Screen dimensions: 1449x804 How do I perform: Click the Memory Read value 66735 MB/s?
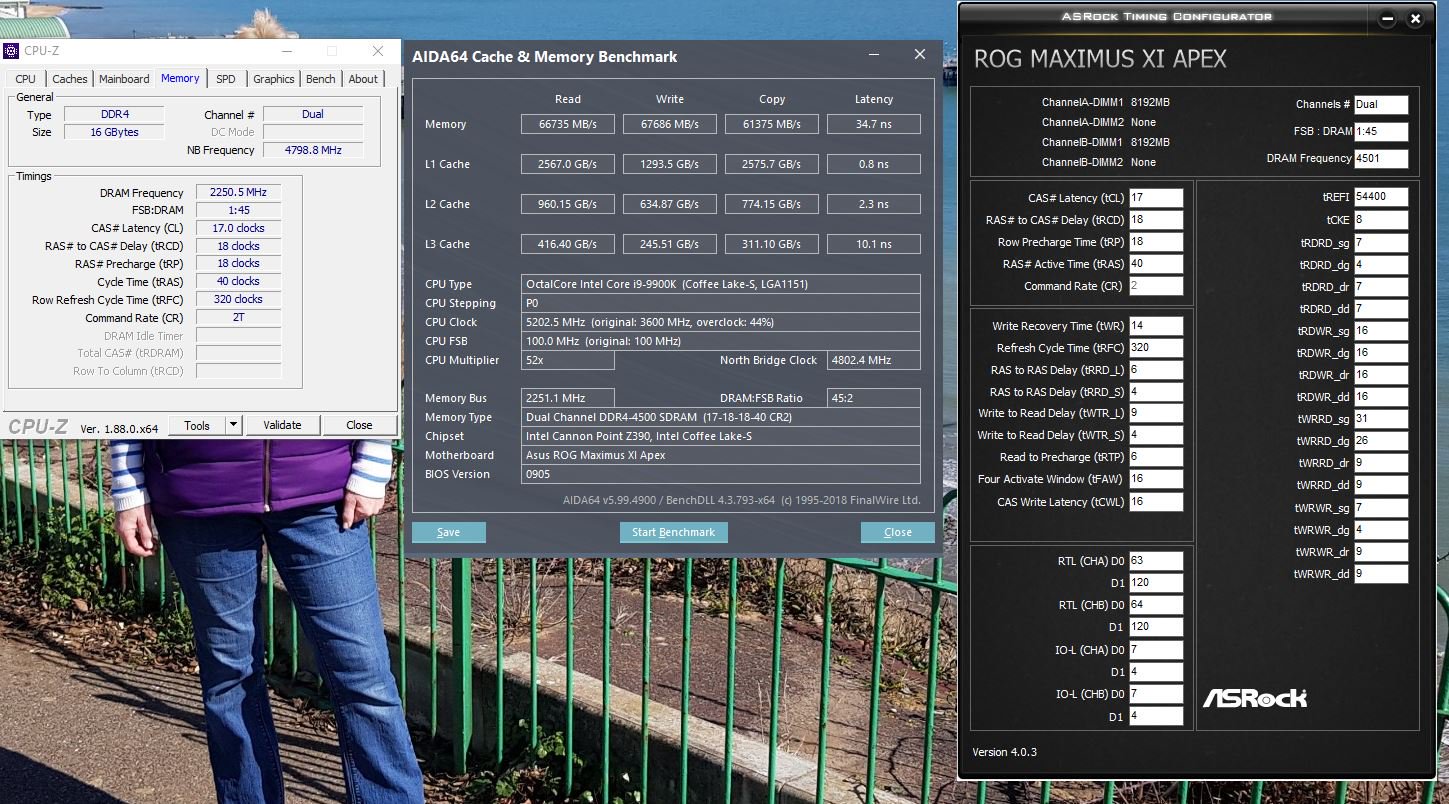pyautogui.click(x=567, y=124)
